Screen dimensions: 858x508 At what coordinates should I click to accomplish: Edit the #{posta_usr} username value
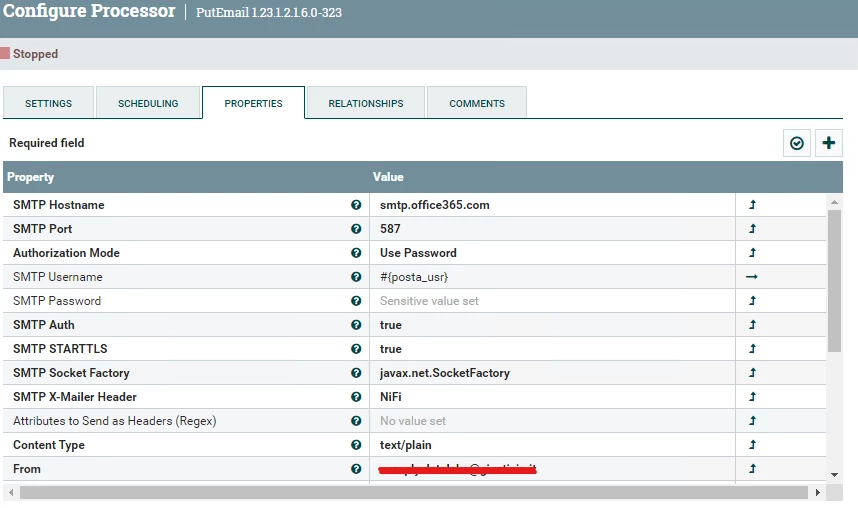pos(552,277)
